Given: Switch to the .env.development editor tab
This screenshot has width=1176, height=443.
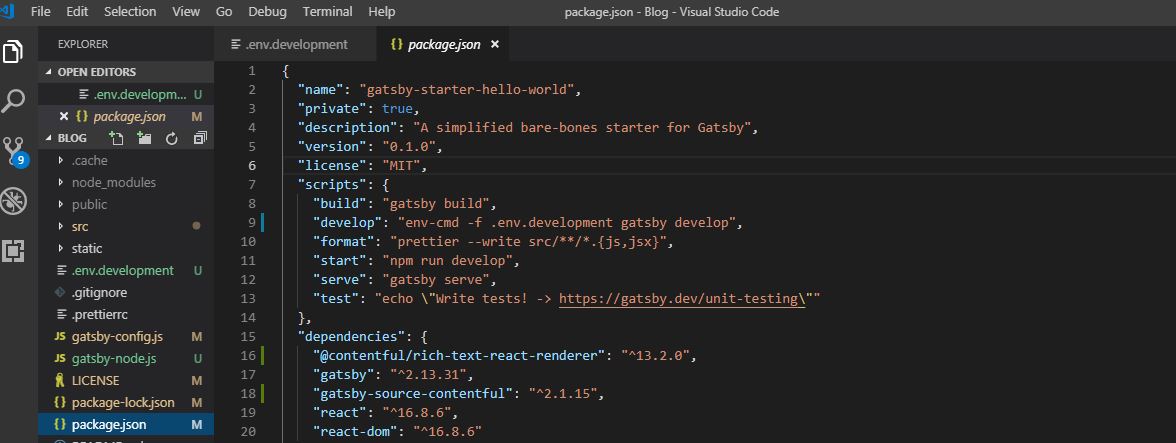Looking at the screenshot, I should [295, 44].
